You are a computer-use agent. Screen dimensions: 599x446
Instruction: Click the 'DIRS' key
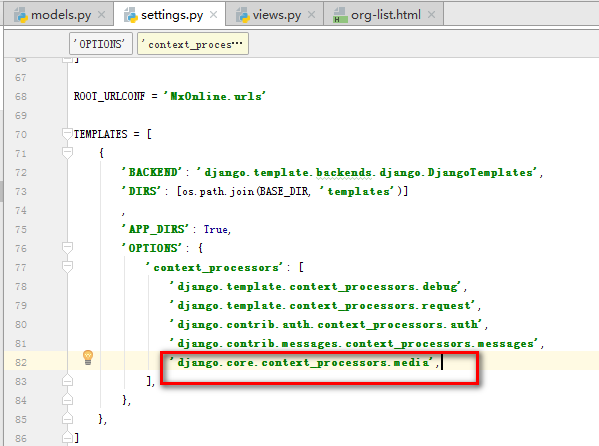point(141,191)
